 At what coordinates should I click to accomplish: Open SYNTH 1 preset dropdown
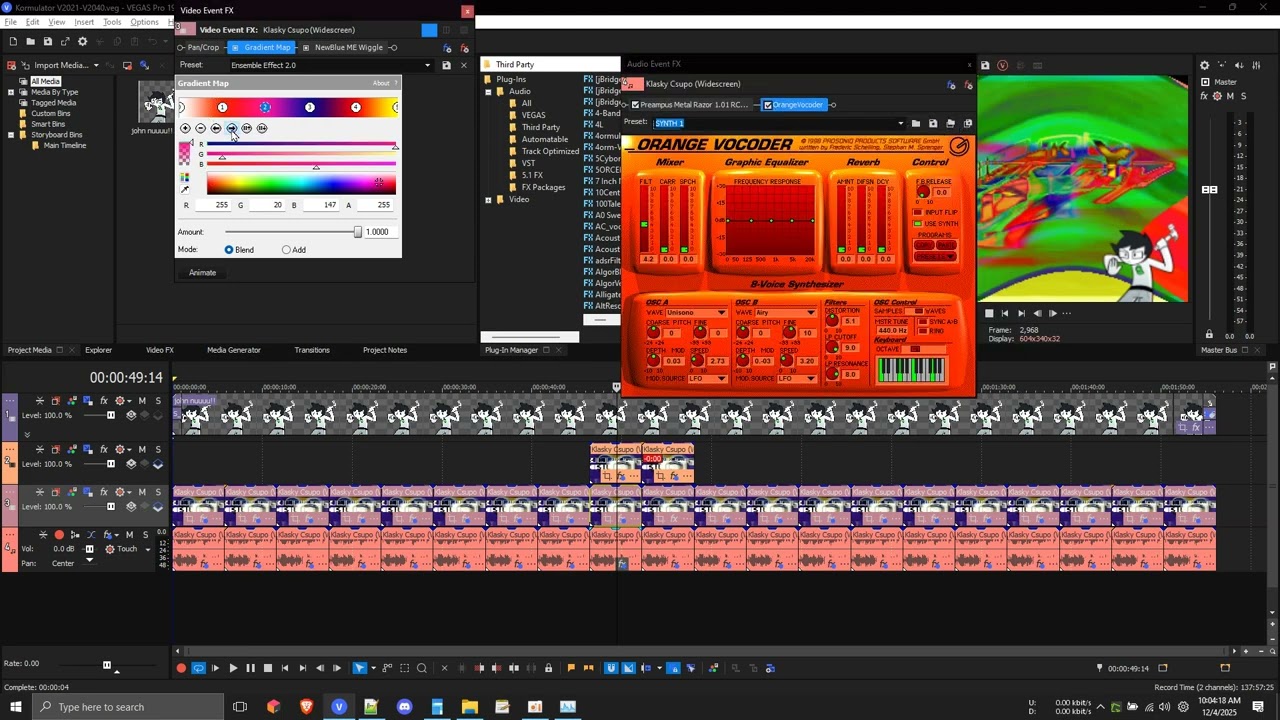tap(900, 123)
